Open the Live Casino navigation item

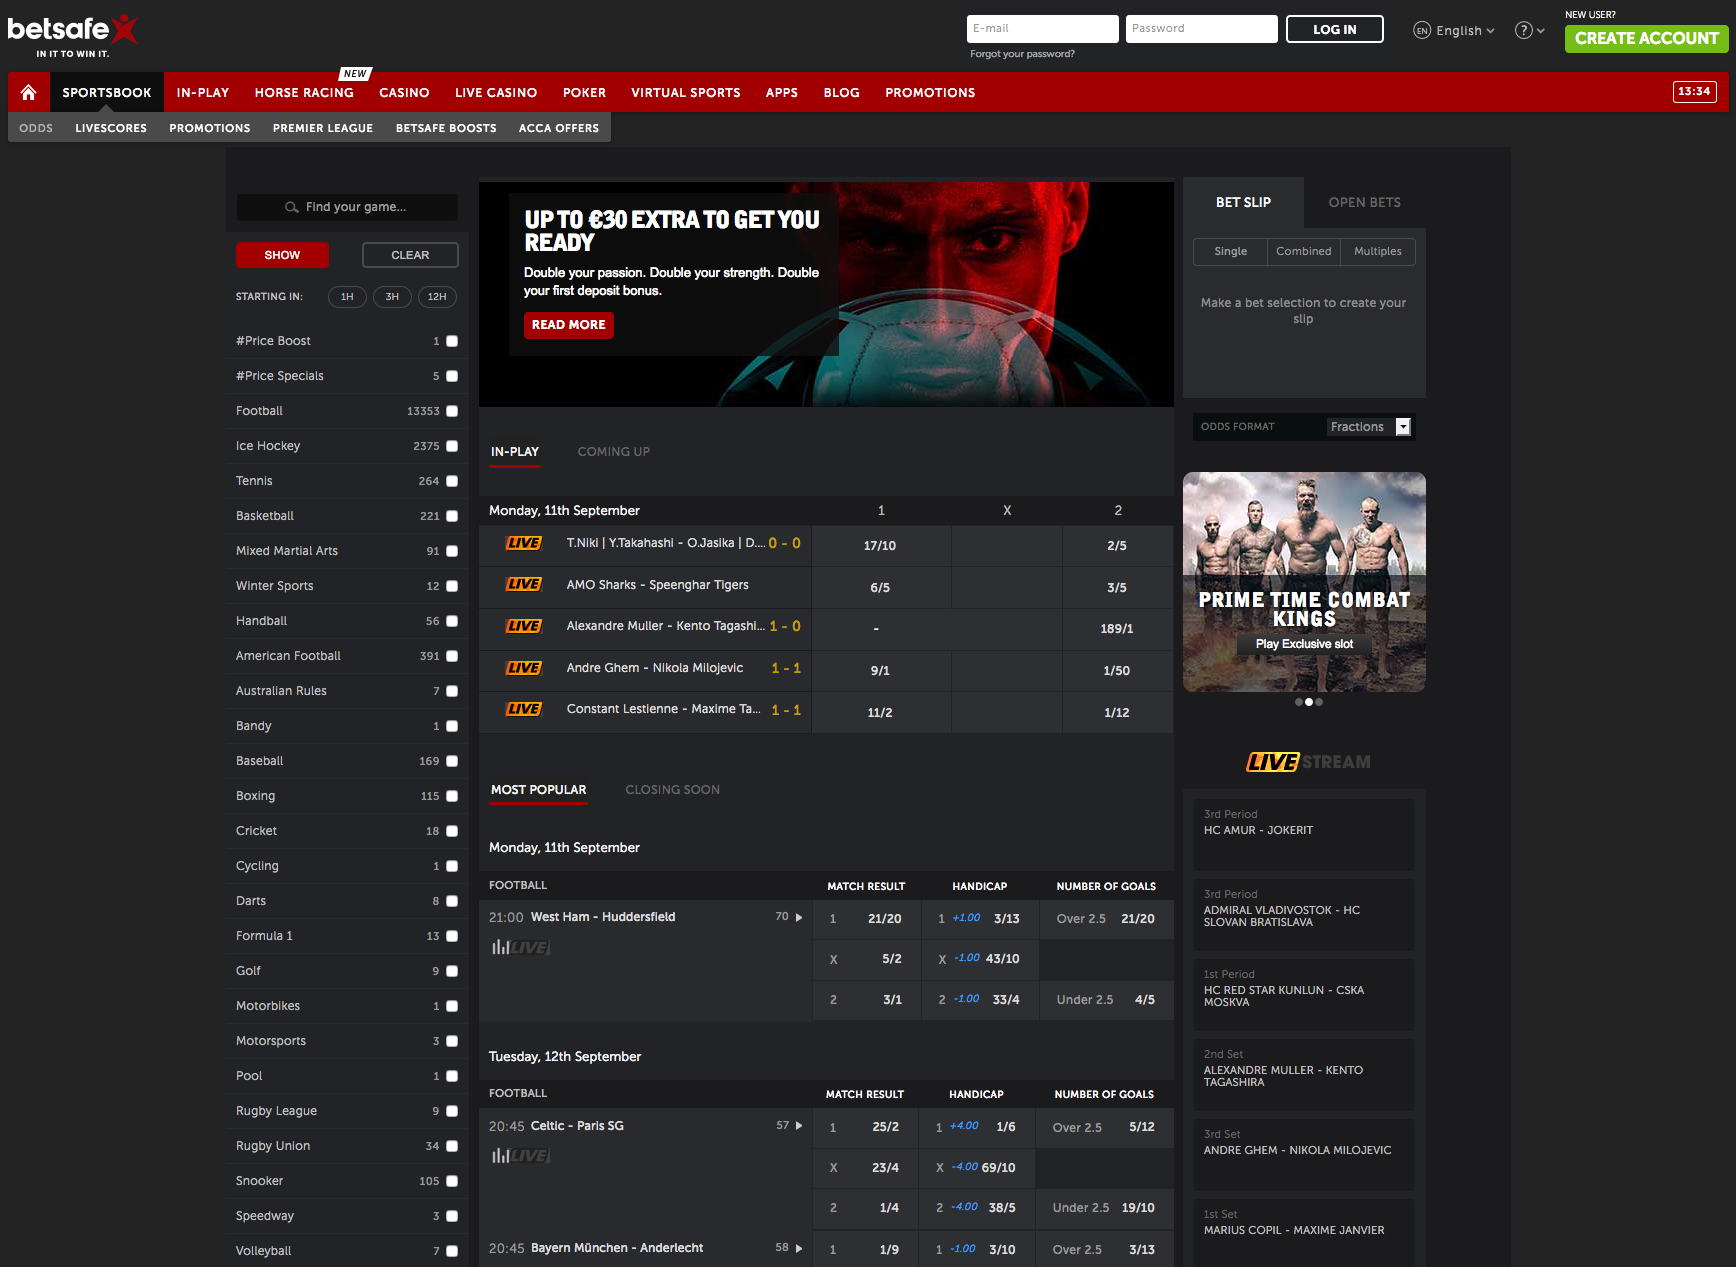496,92
